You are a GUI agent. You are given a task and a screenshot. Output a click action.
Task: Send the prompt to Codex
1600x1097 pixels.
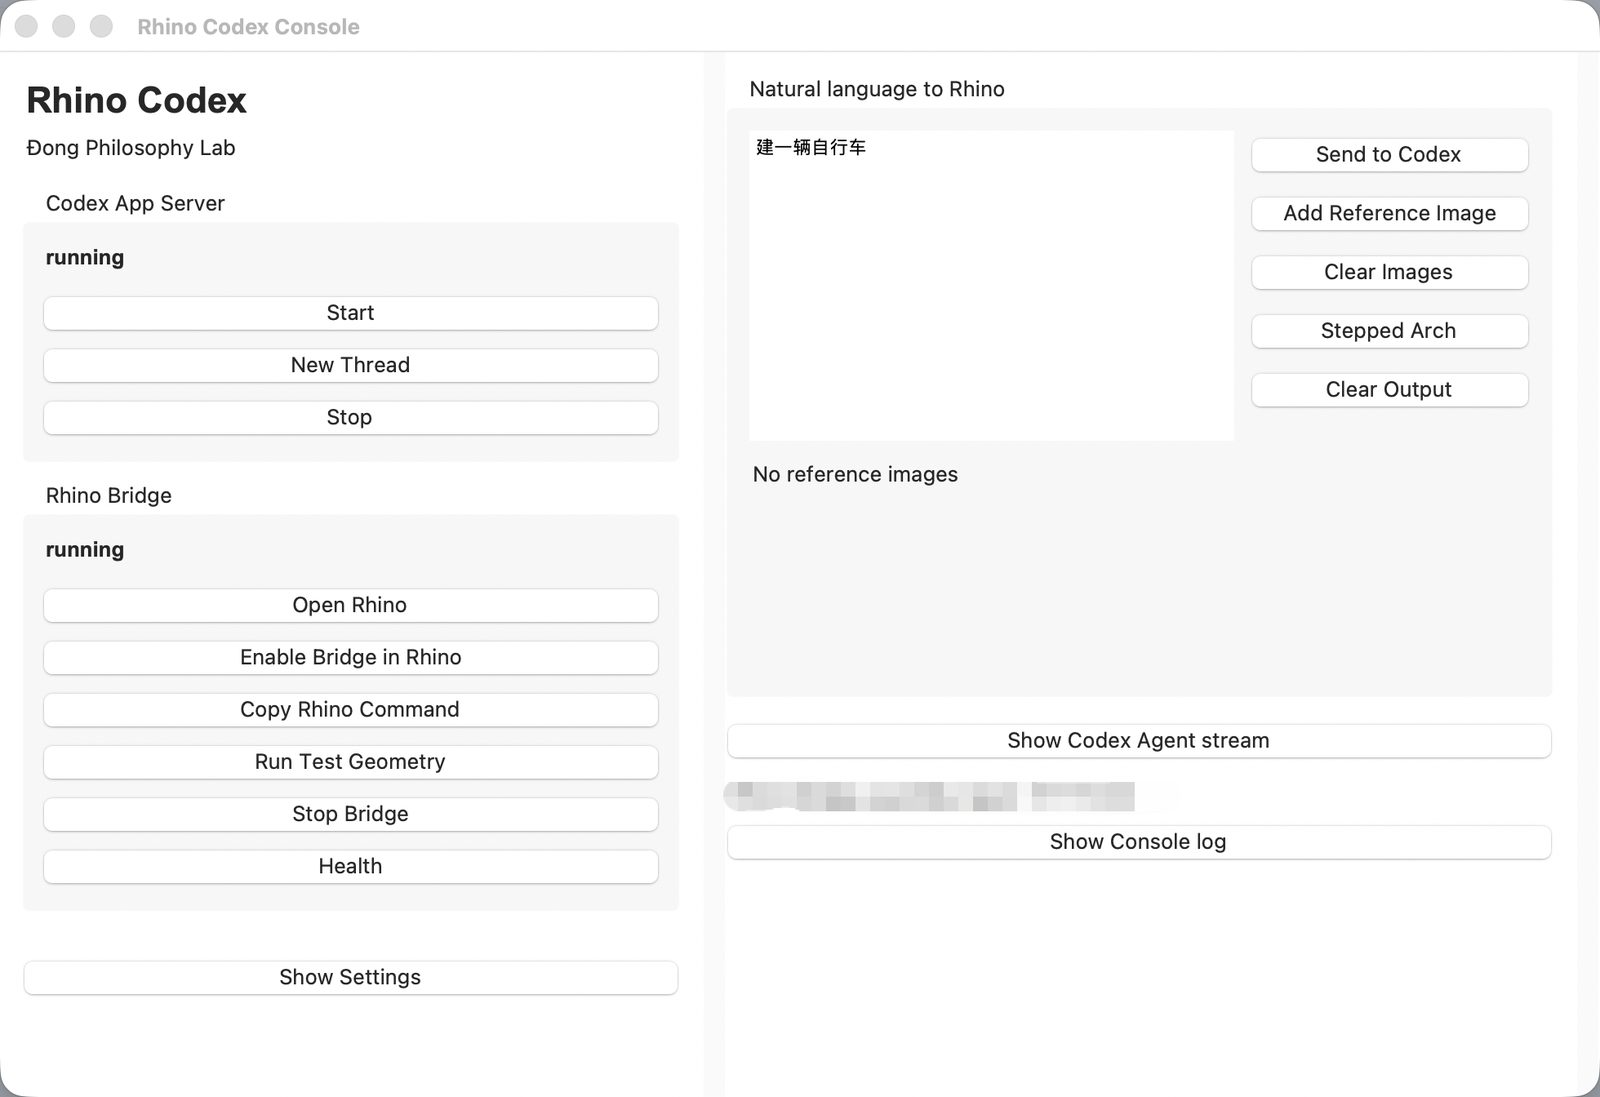tap(1389, 155)
